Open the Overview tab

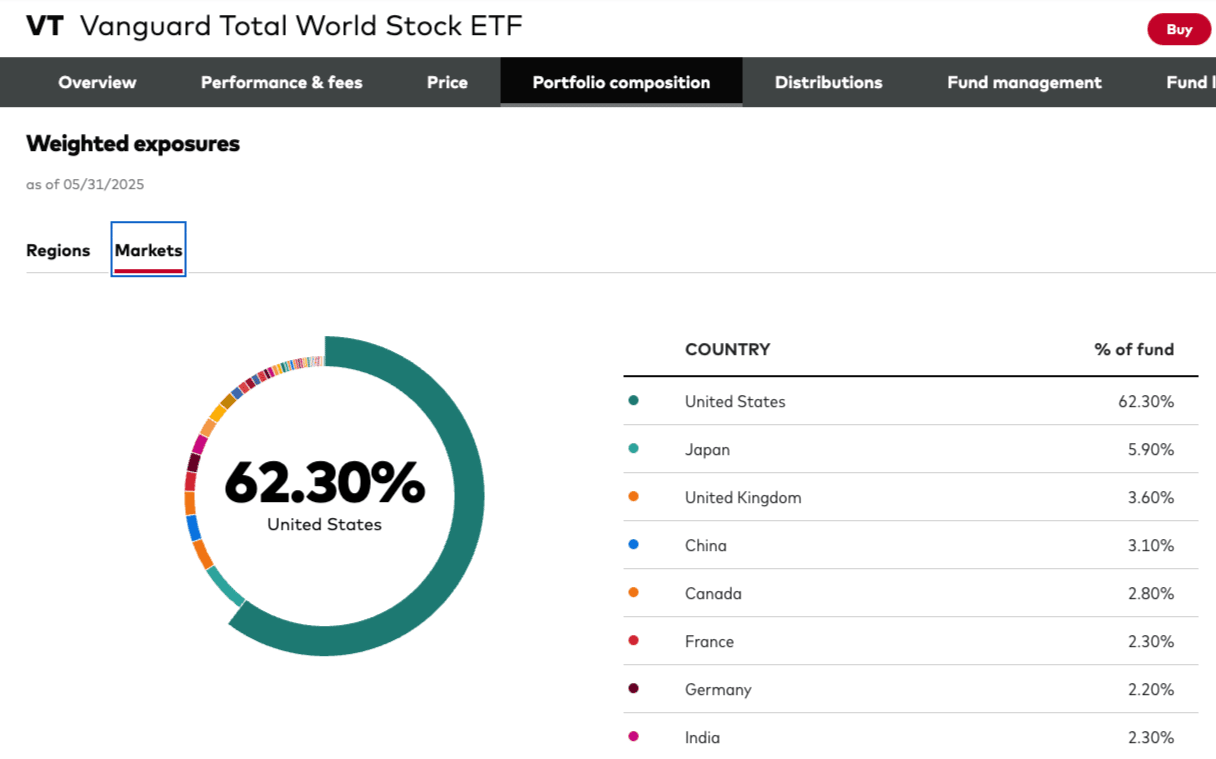pos(97,83)
